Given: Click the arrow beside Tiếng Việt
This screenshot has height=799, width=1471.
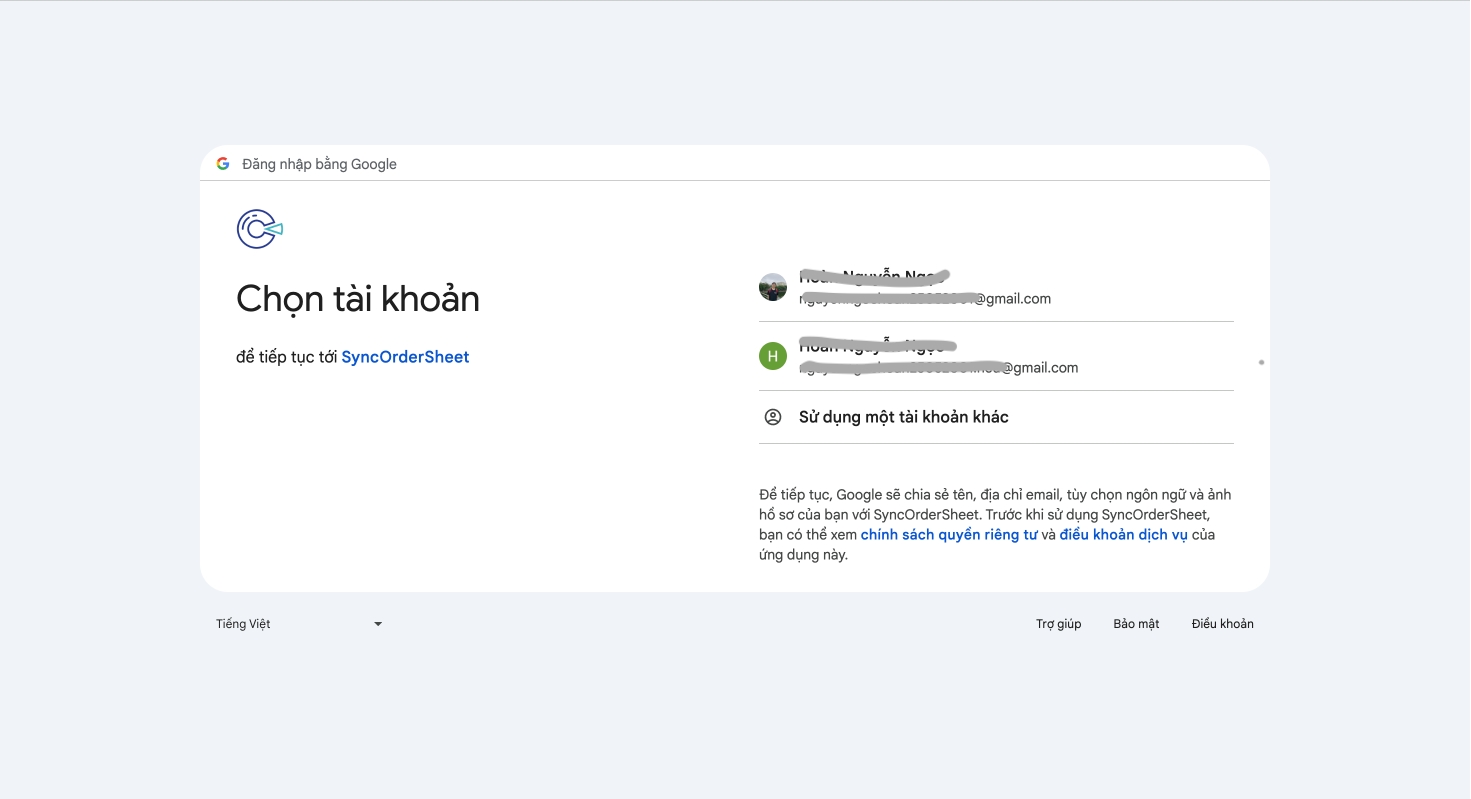Looking at the screenshot, I should click(378, 624).
